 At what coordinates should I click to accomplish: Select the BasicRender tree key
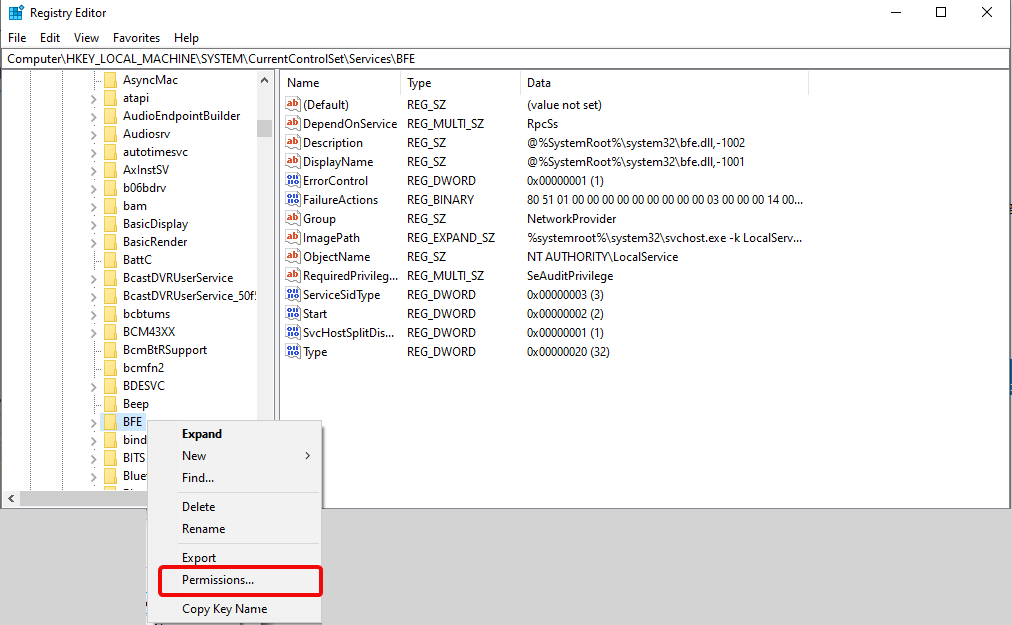(155, 241)
